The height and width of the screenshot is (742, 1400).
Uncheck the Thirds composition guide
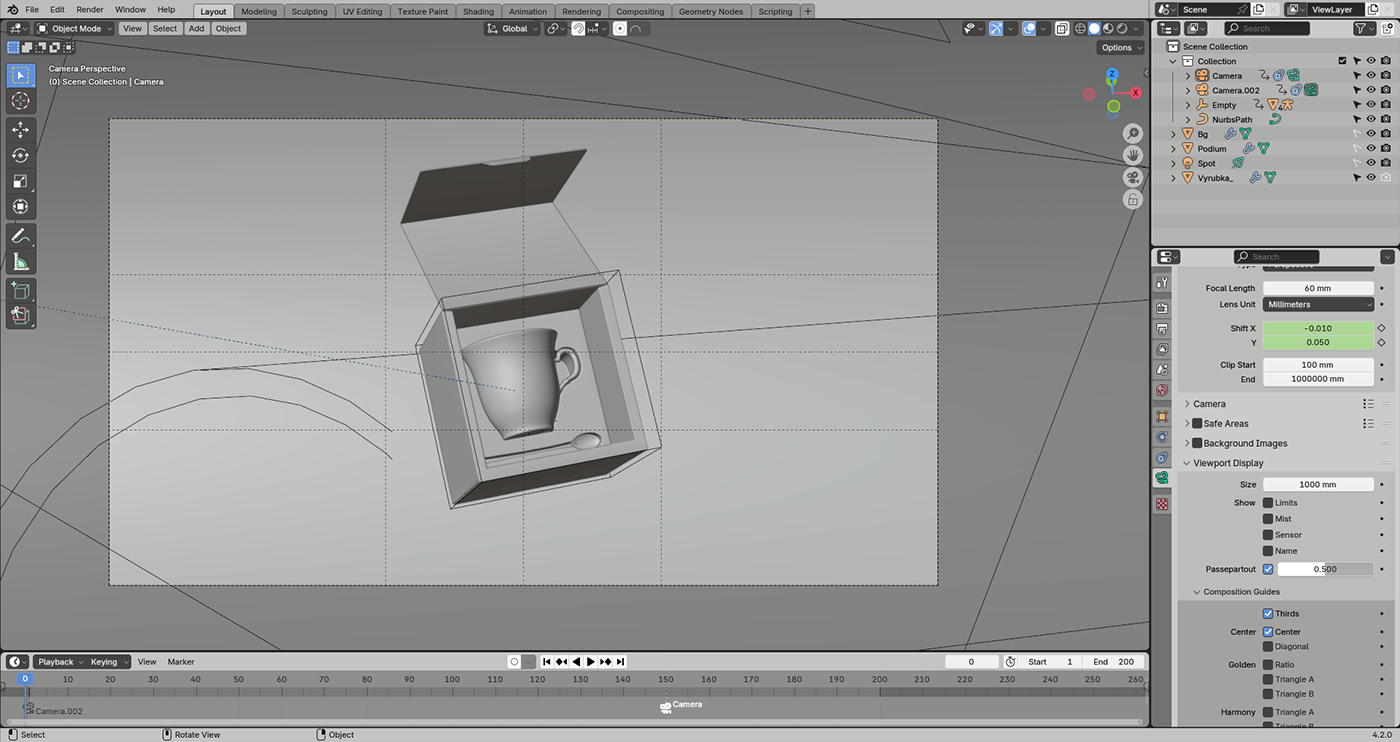point(1268,614)
